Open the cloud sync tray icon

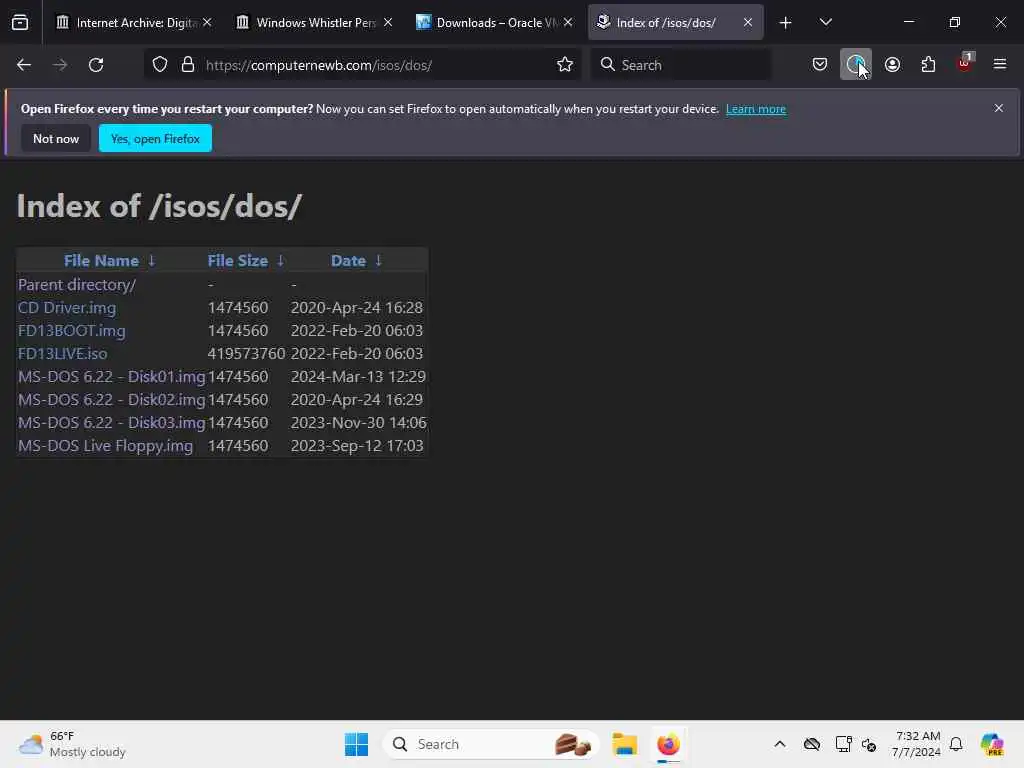(x=812, y=744)
